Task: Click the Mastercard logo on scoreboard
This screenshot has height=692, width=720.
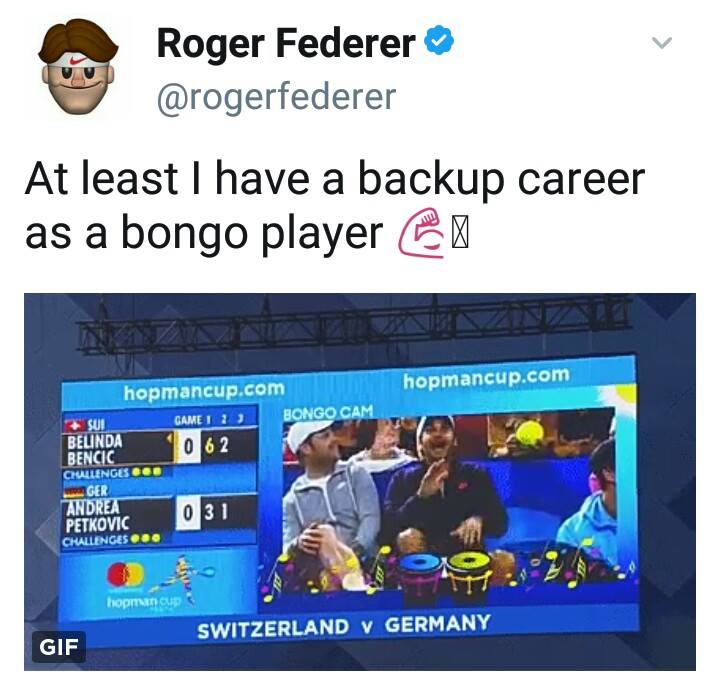Action: 126,574
